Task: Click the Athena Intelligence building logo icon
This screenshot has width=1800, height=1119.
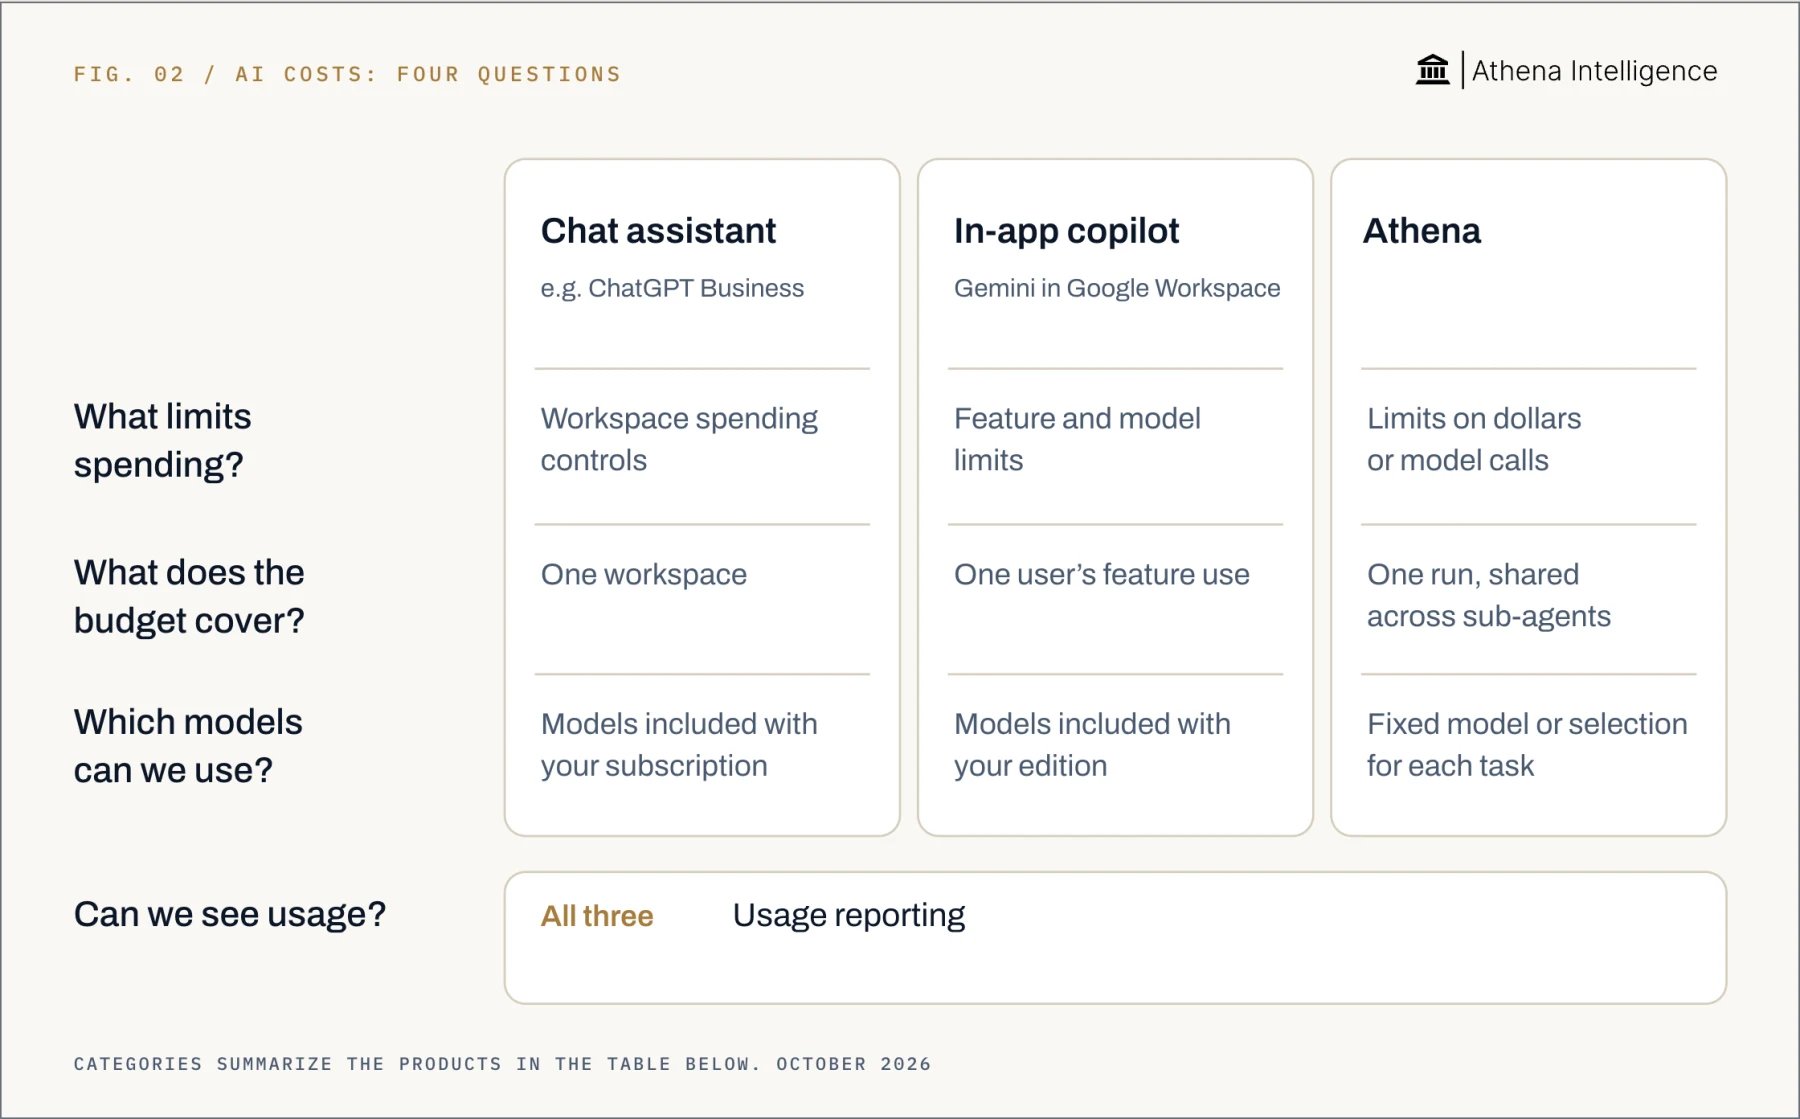Action: [1432, 70]
